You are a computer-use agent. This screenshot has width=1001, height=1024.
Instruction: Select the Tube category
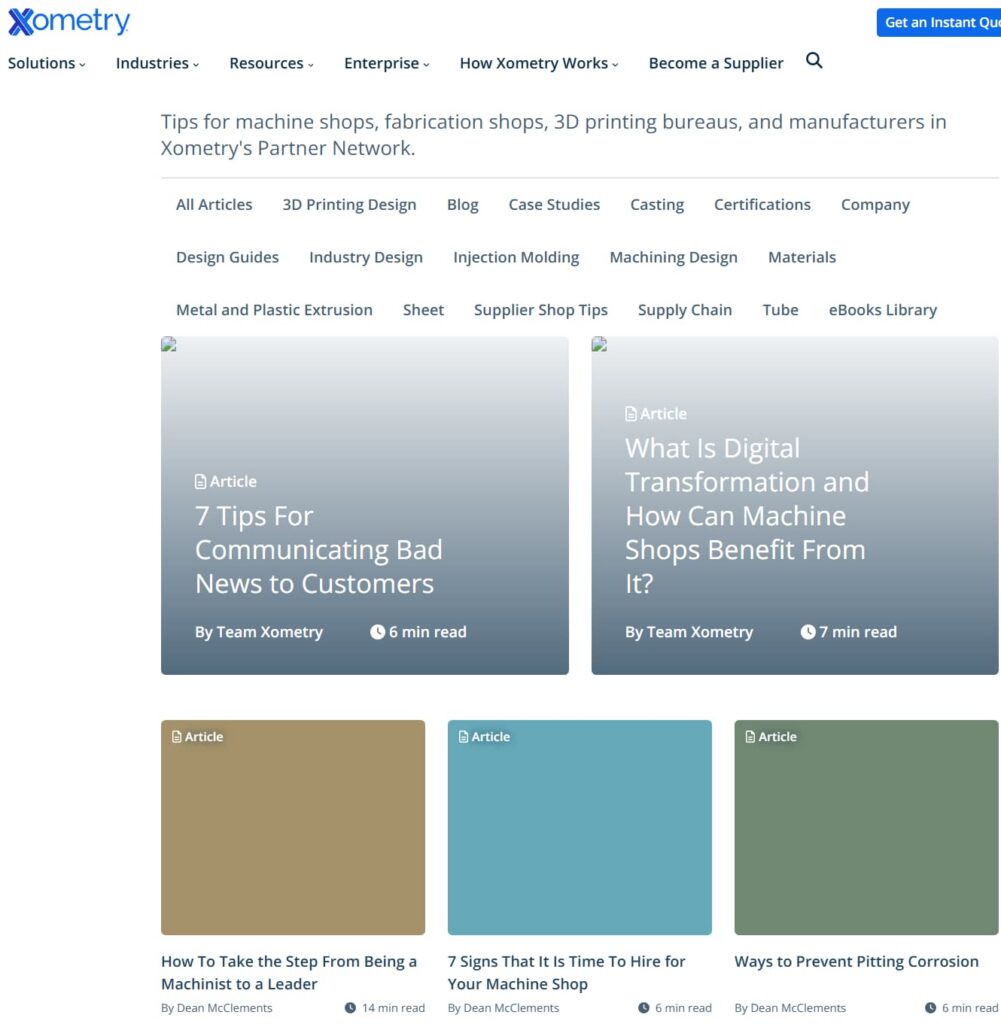point(780,310)
